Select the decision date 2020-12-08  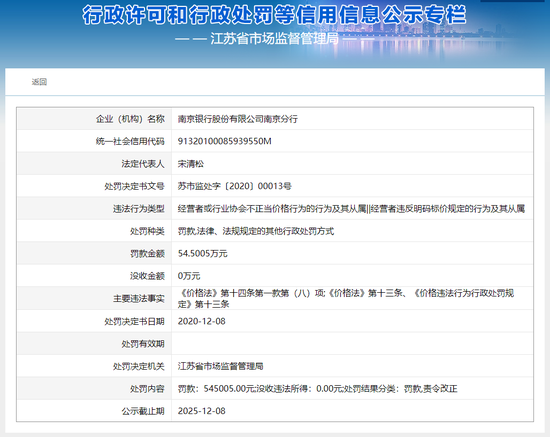(201, 321)
